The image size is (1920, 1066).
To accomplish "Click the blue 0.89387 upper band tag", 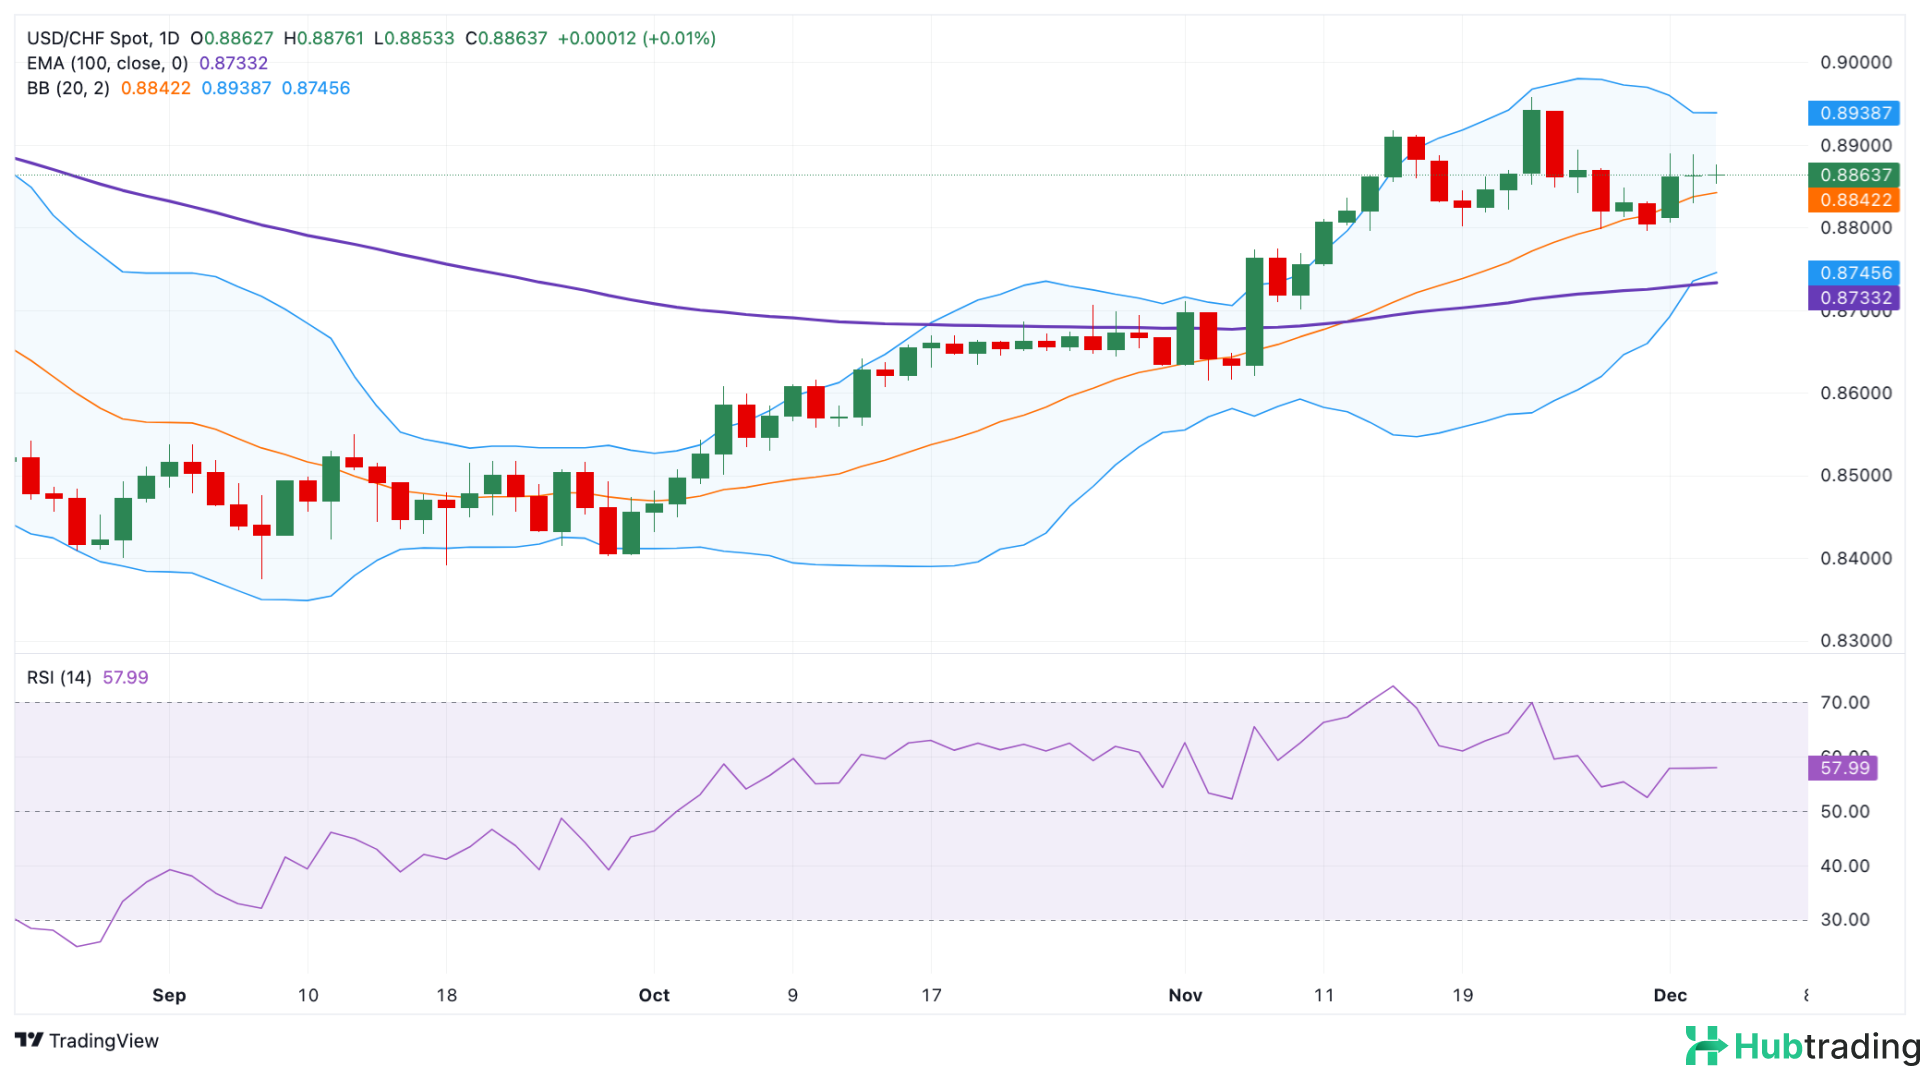I will pos(1855,113).
